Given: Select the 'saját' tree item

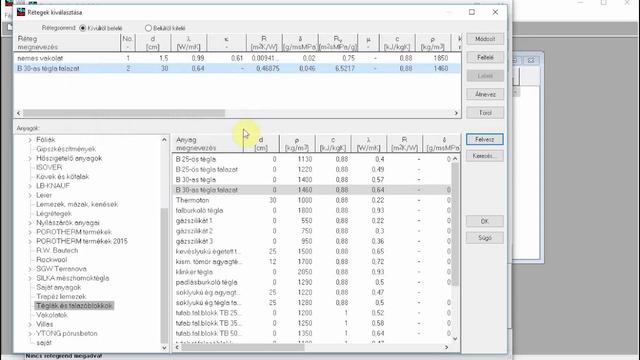Looking at the screenshot, I should pos(44,343).
